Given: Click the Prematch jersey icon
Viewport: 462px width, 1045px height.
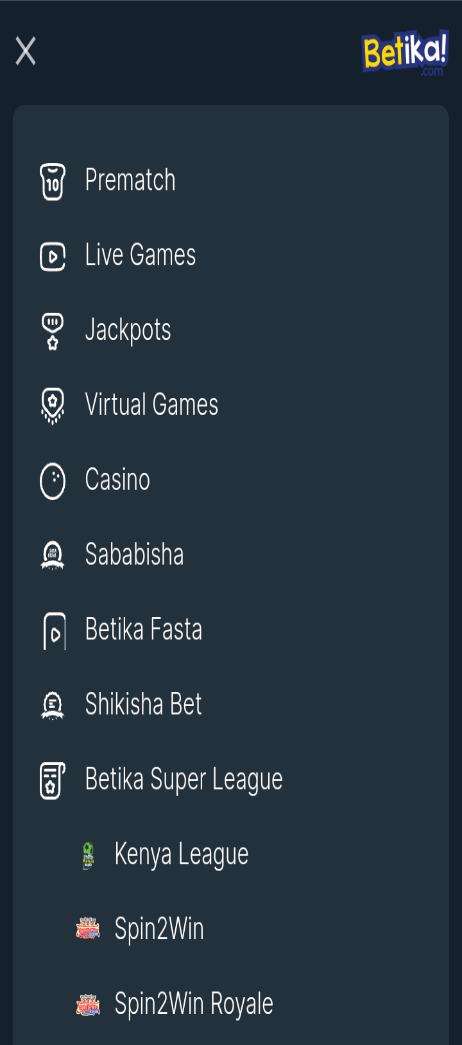Looking at the screenshot, I should (53, 181).
